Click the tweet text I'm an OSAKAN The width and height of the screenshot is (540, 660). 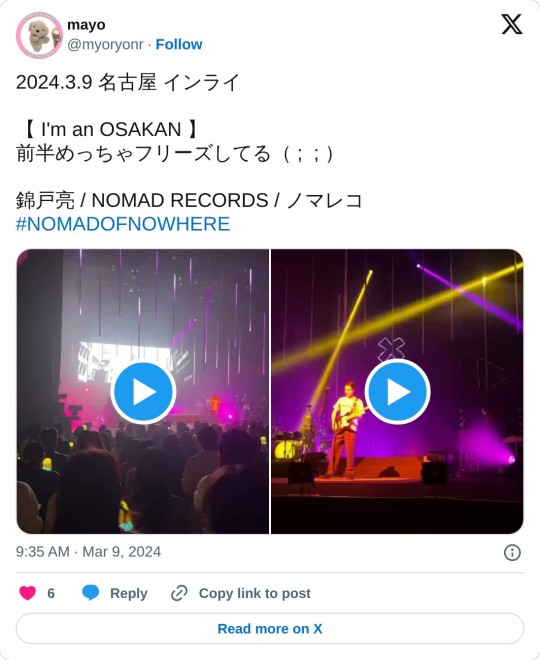pos(112,129)
